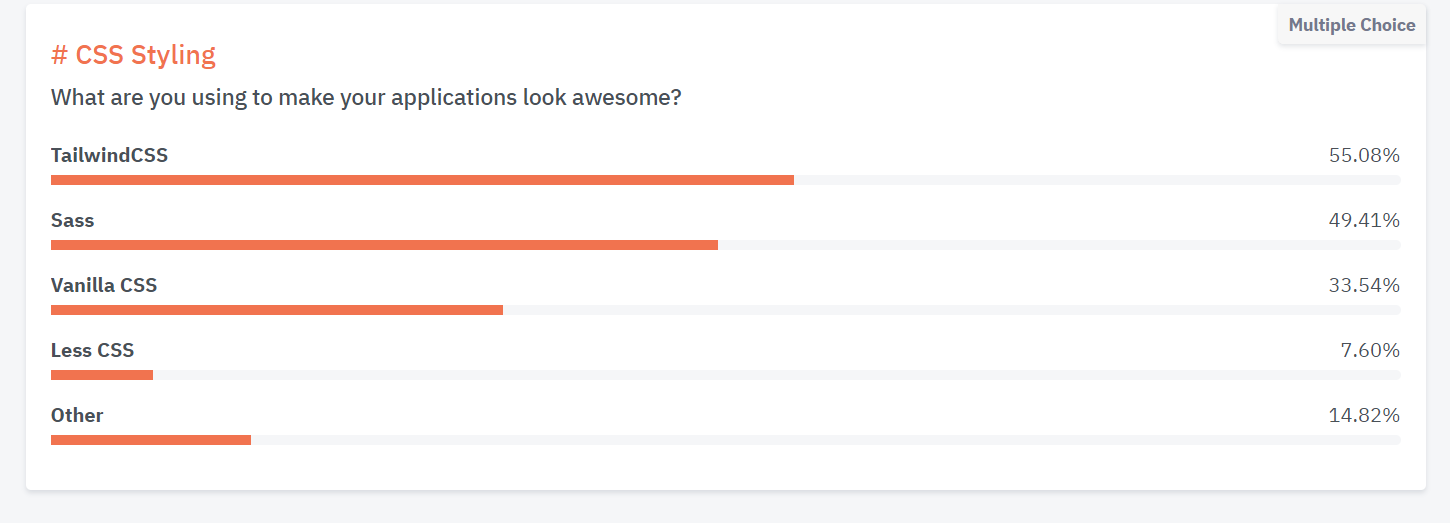Viewport: 1450px width, 523px height.
Task: Click the Vanilla CSS progress bar
Action: pyautogui.click(x=726, y=310)
